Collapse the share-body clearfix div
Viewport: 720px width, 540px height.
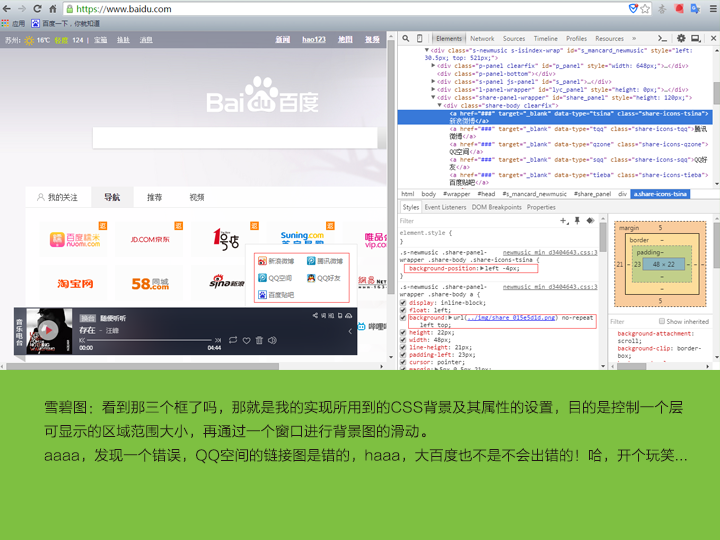[x=439, y=105]
